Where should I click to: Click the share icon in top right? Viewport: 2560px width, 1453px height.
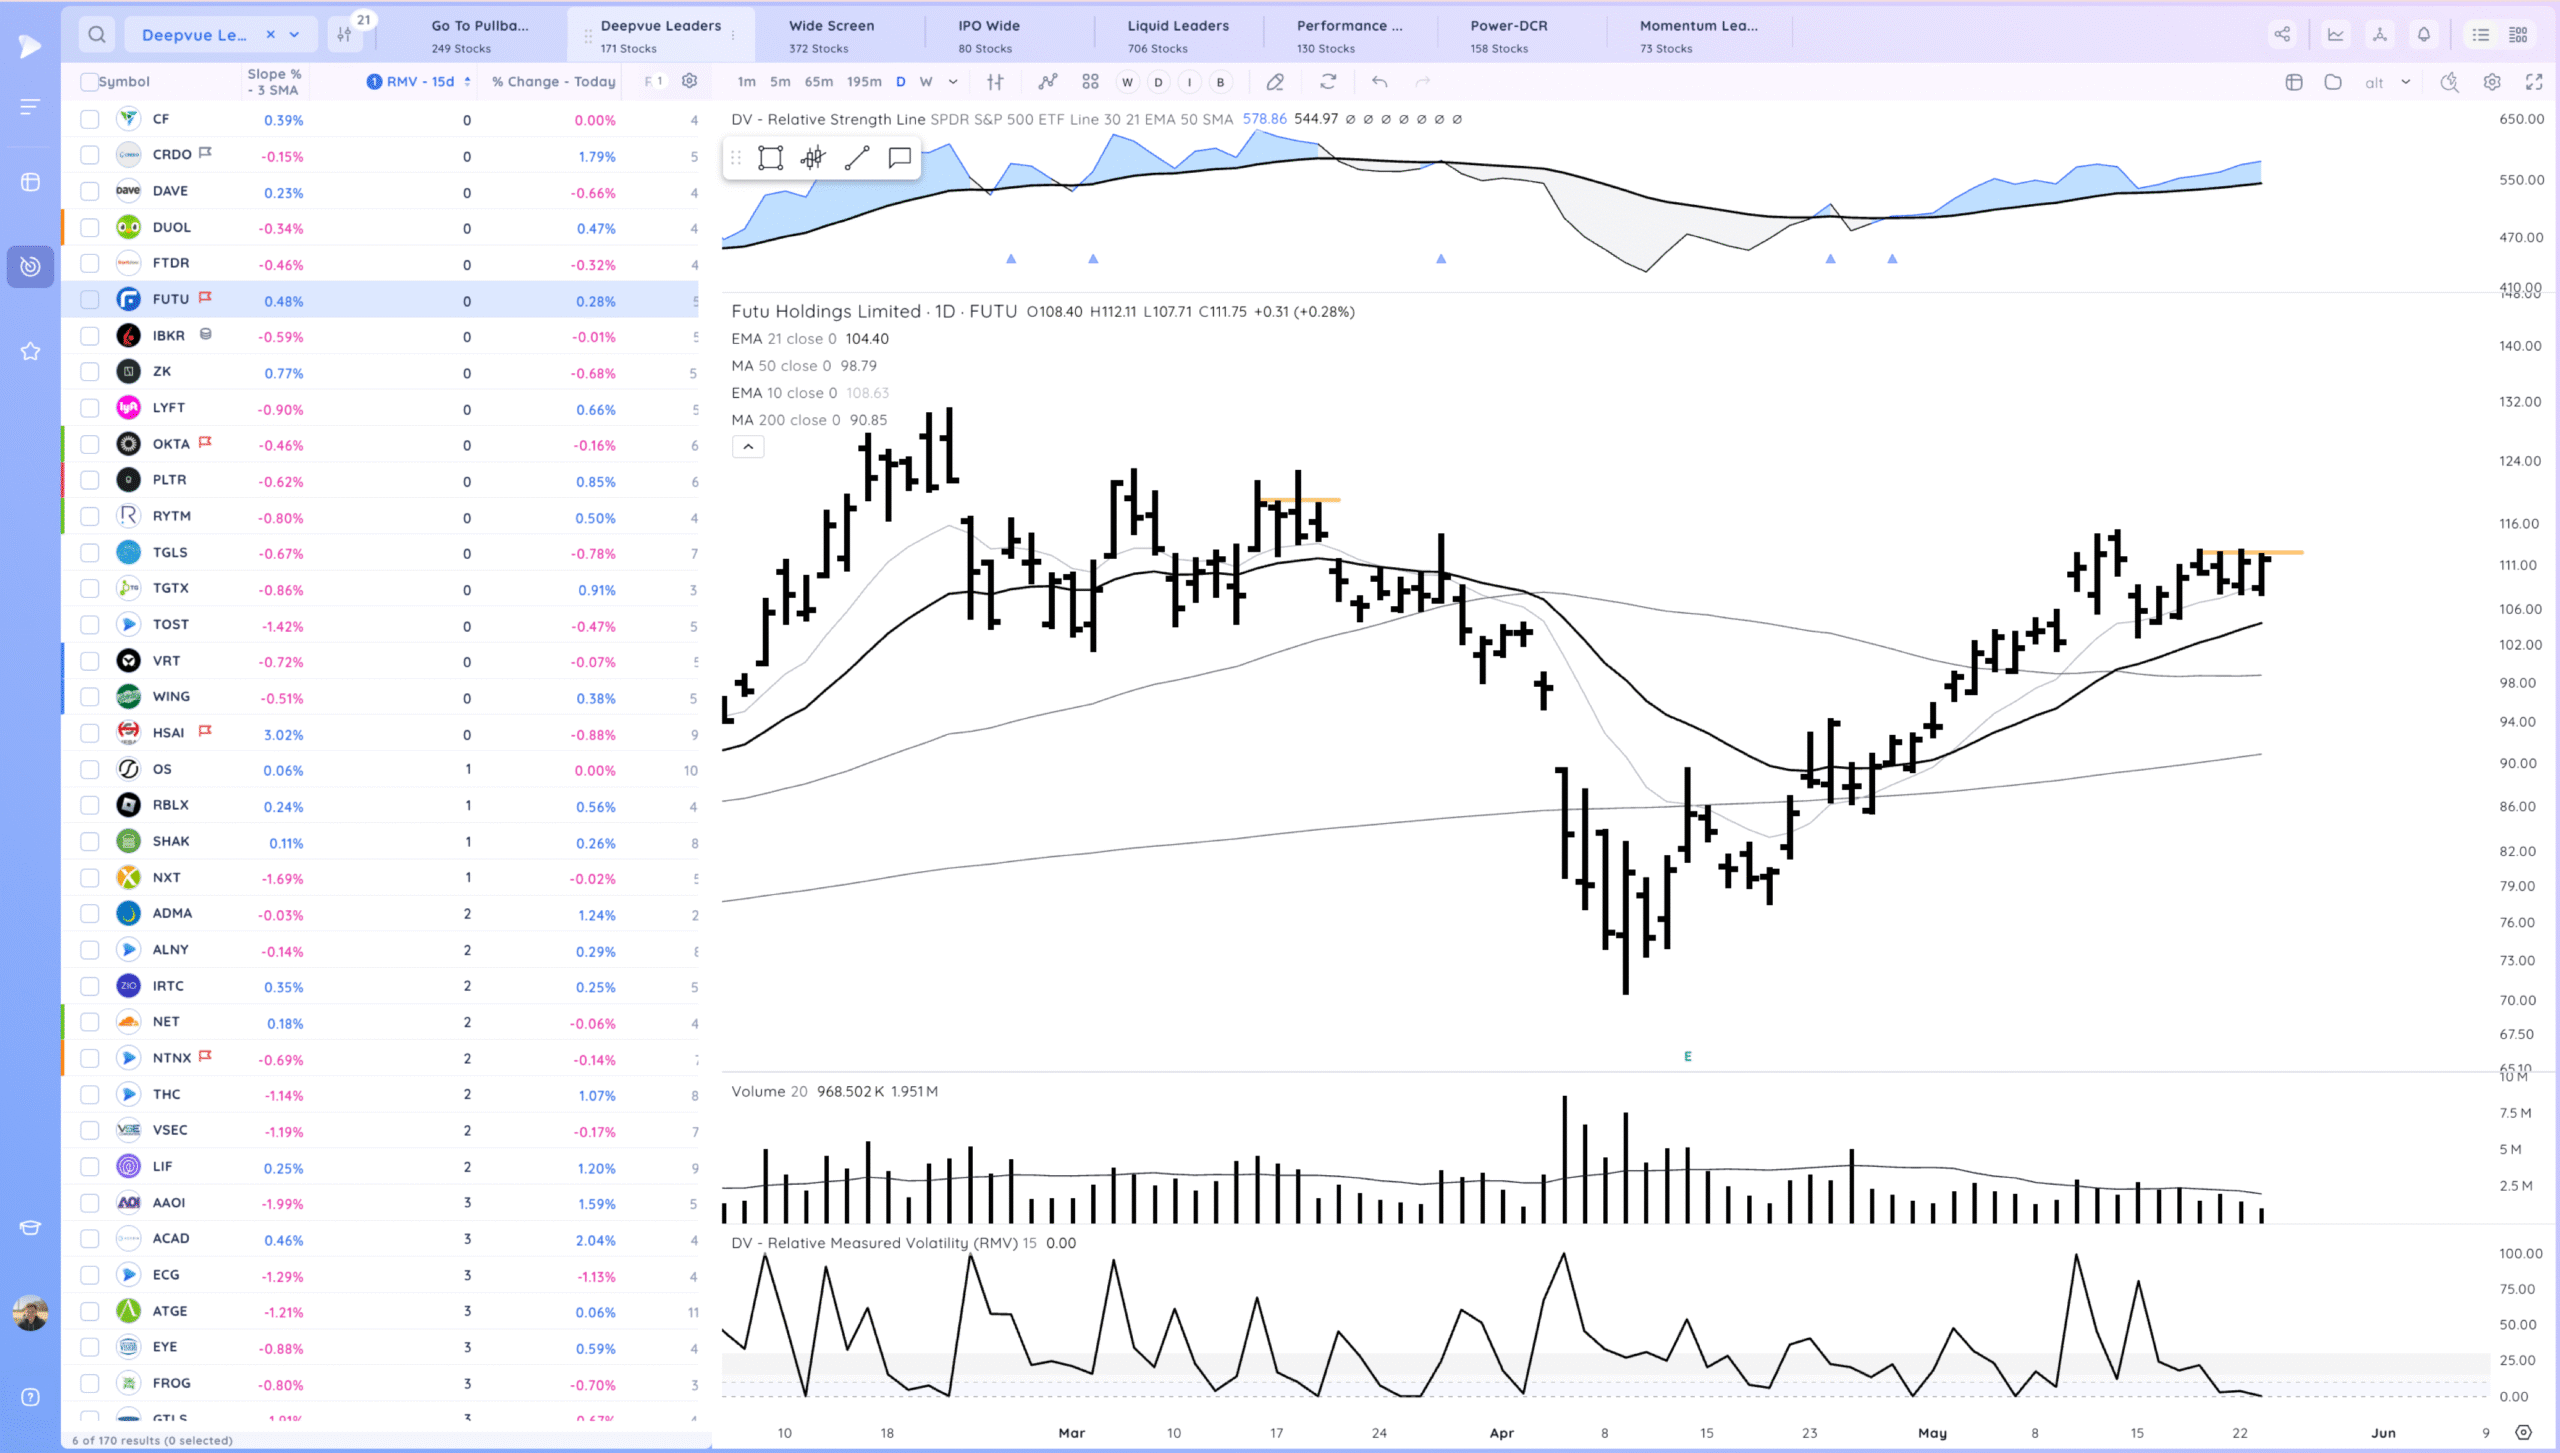[2283, 33]
